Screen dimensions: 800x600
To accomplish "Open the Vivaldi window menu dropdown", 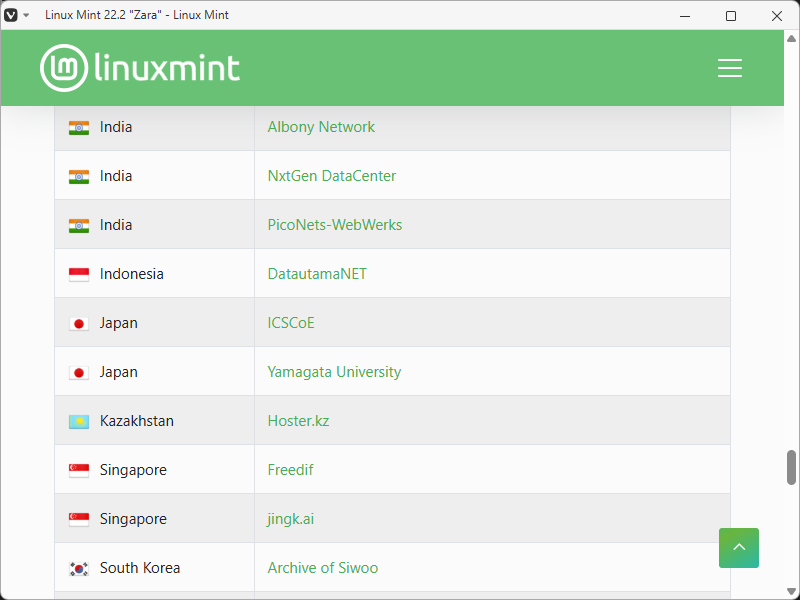I will point(26,16).
